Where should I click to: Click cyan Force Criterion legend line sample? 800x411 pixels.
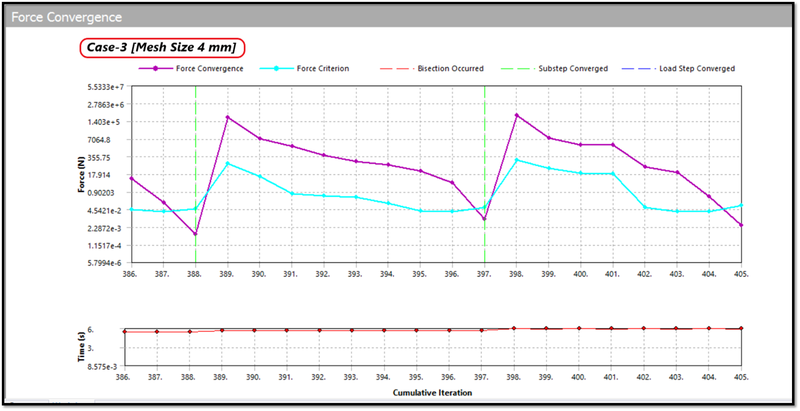277,68
